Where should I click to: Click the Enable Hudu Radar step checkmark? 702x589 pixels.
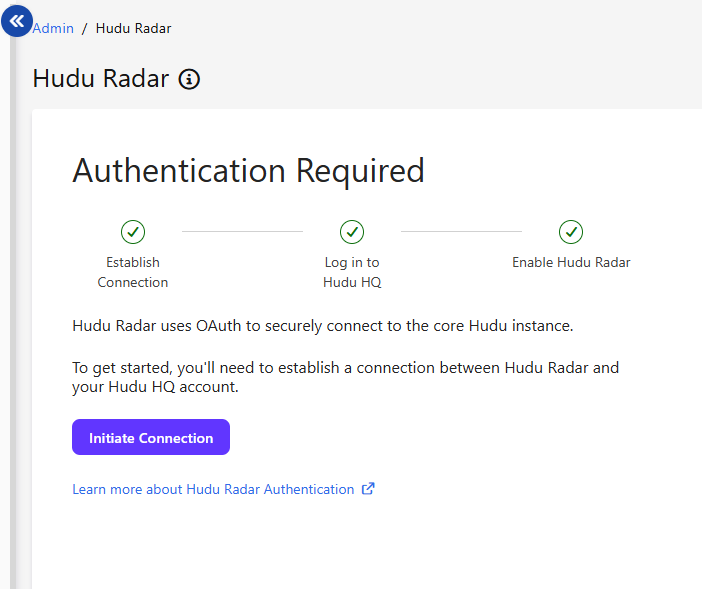571,232
